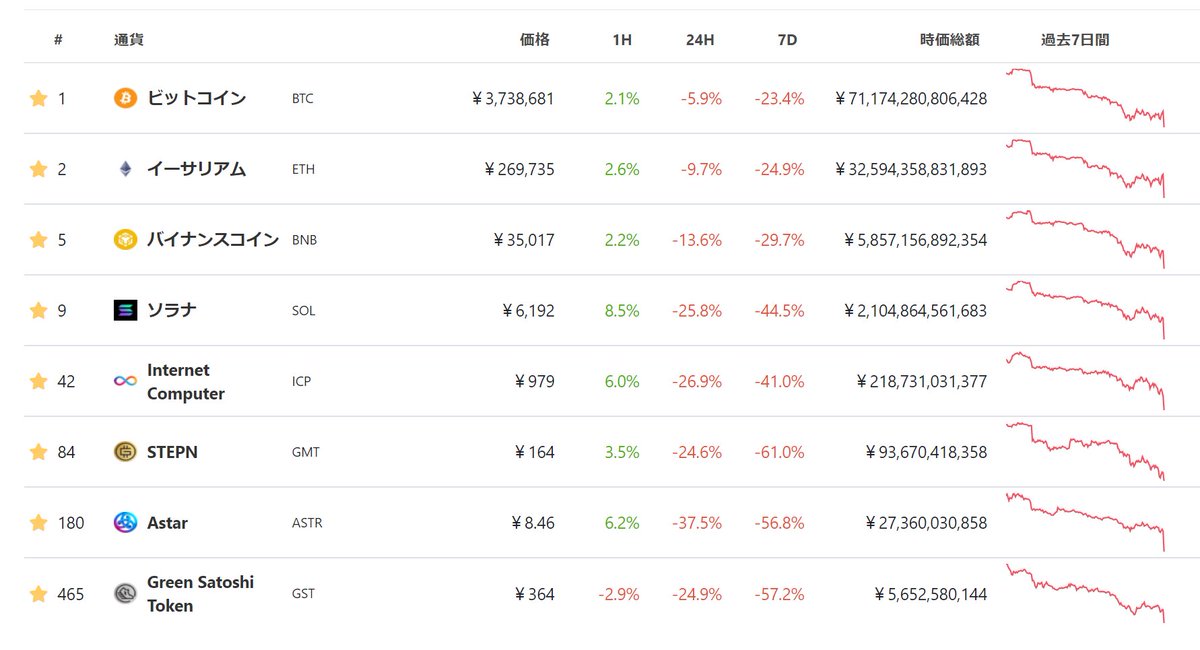The height and width of the screenshot is (650, 1200).
Task: Click the GMT ticker symbol
Action: [x=305, y=453]
